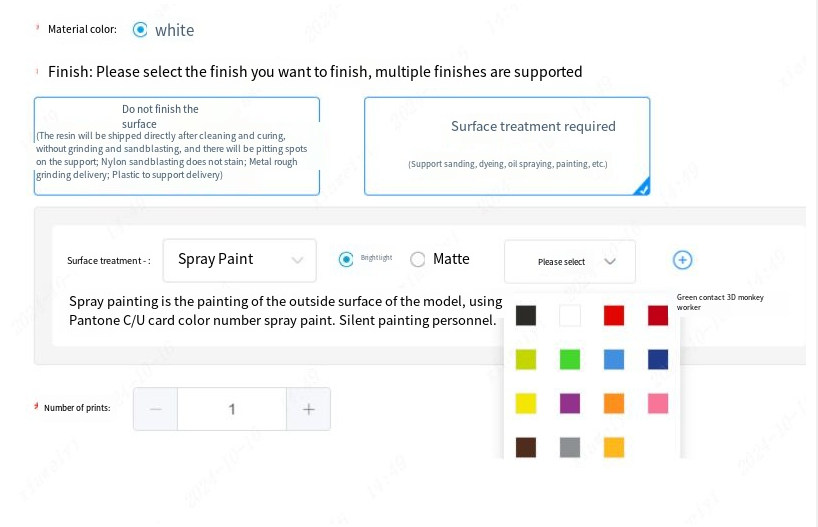Viewport: 818px width, 527px height.
Task: Select the navy blue color swatch
Action: click(x=658, y=359)
